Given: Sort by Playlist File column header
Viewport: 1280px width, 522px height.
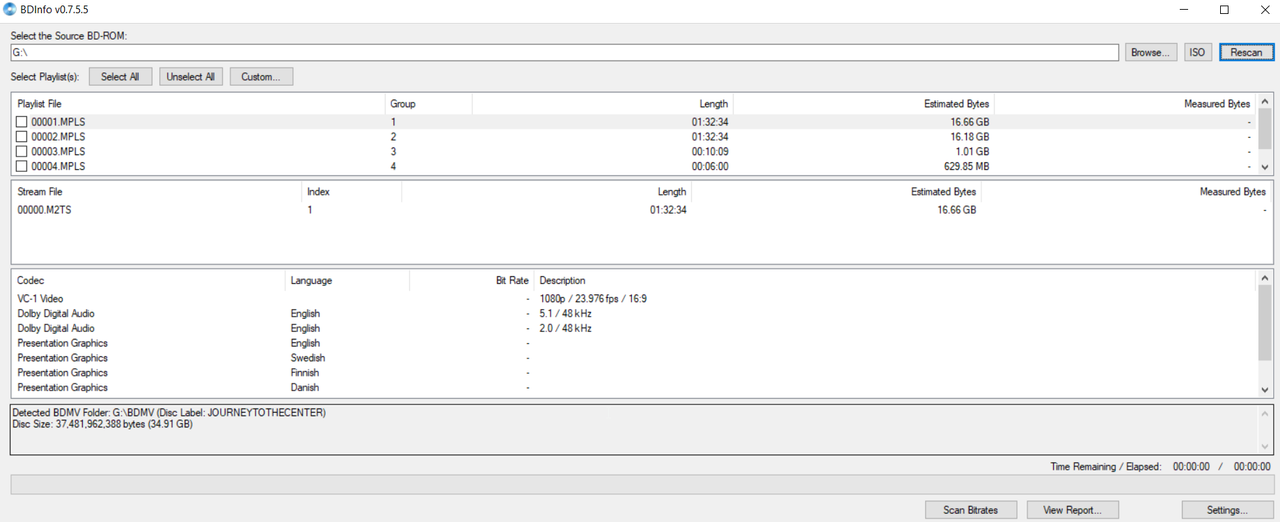Looking at the screenshot, I should coord(198,104).
